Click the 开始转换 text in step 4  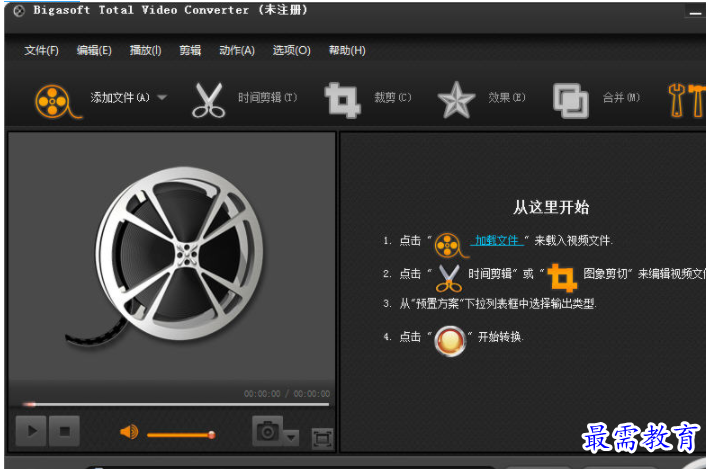pos(500,337)
